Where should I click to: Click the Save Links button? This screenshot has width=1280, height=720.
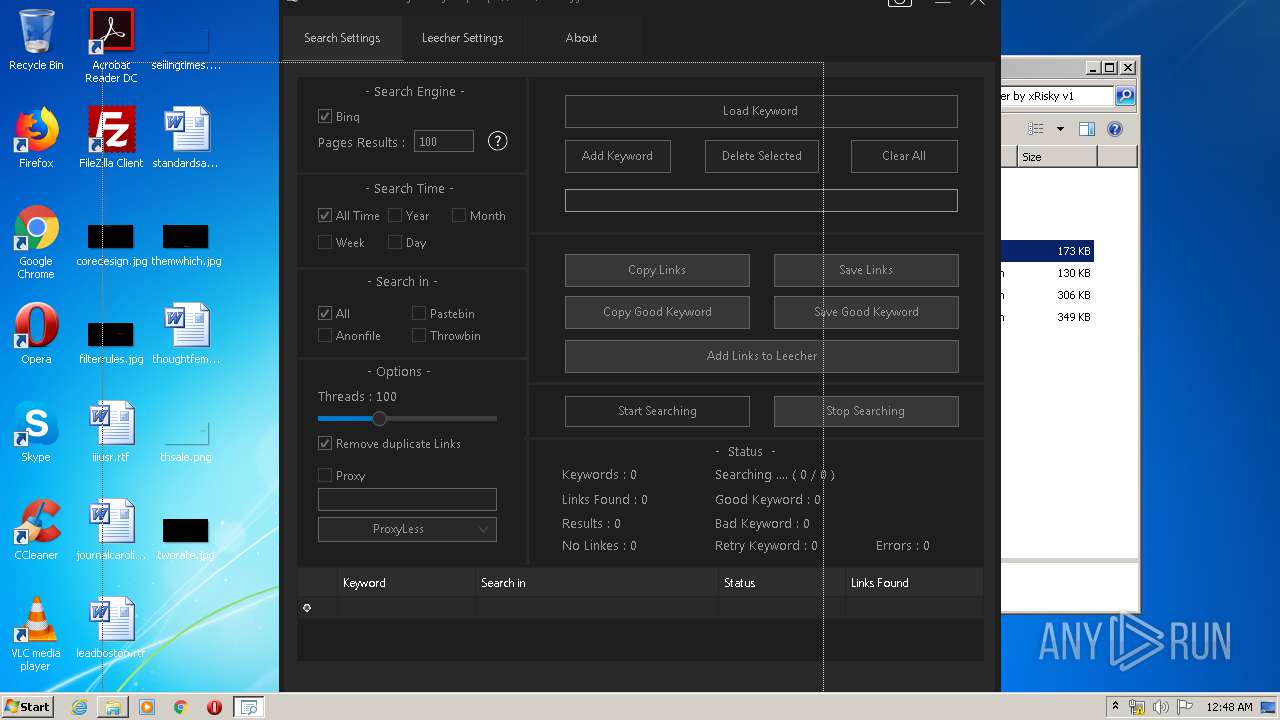coord(866,270)
